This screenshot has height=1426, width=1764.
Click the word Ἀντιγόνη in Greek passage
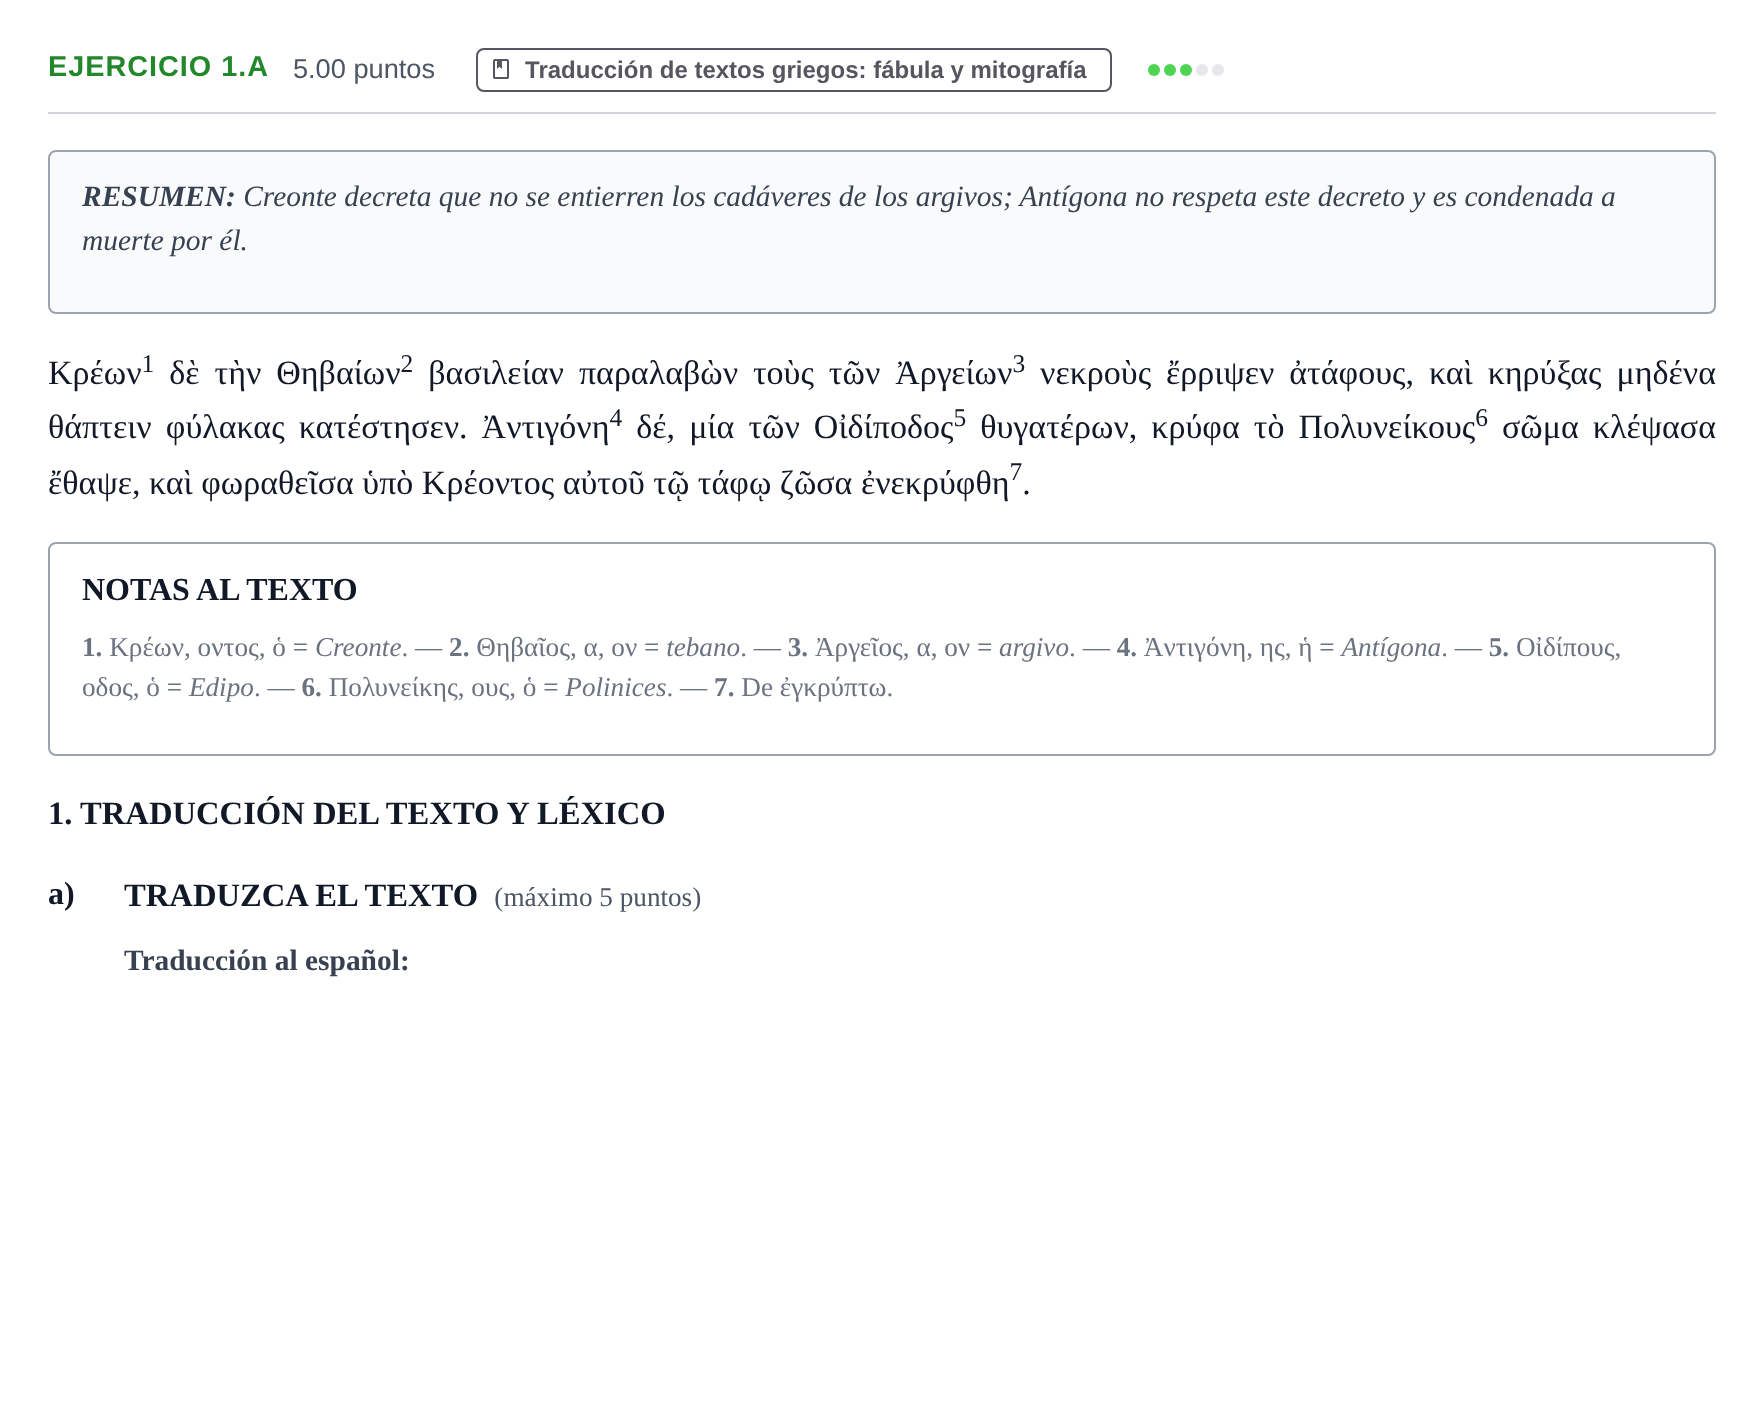[x=545, y=429]
